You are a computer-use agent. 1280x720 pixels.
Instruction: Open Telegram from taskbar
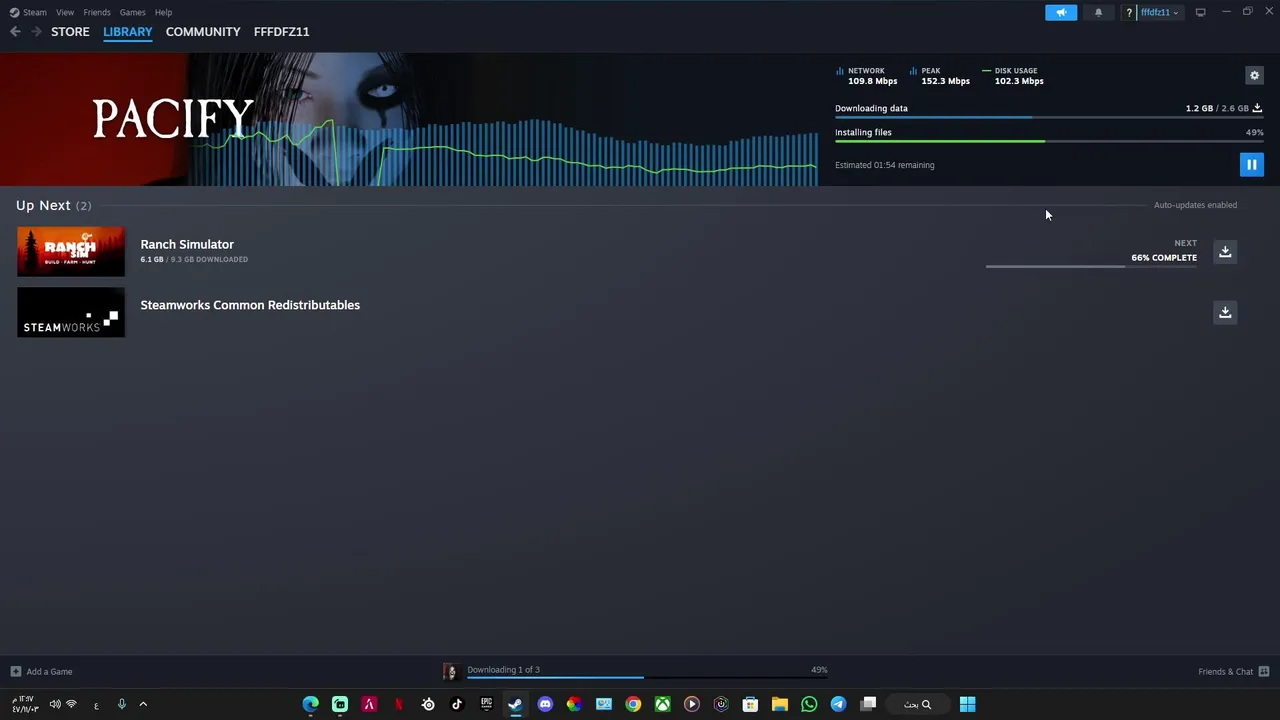[838, 704]
